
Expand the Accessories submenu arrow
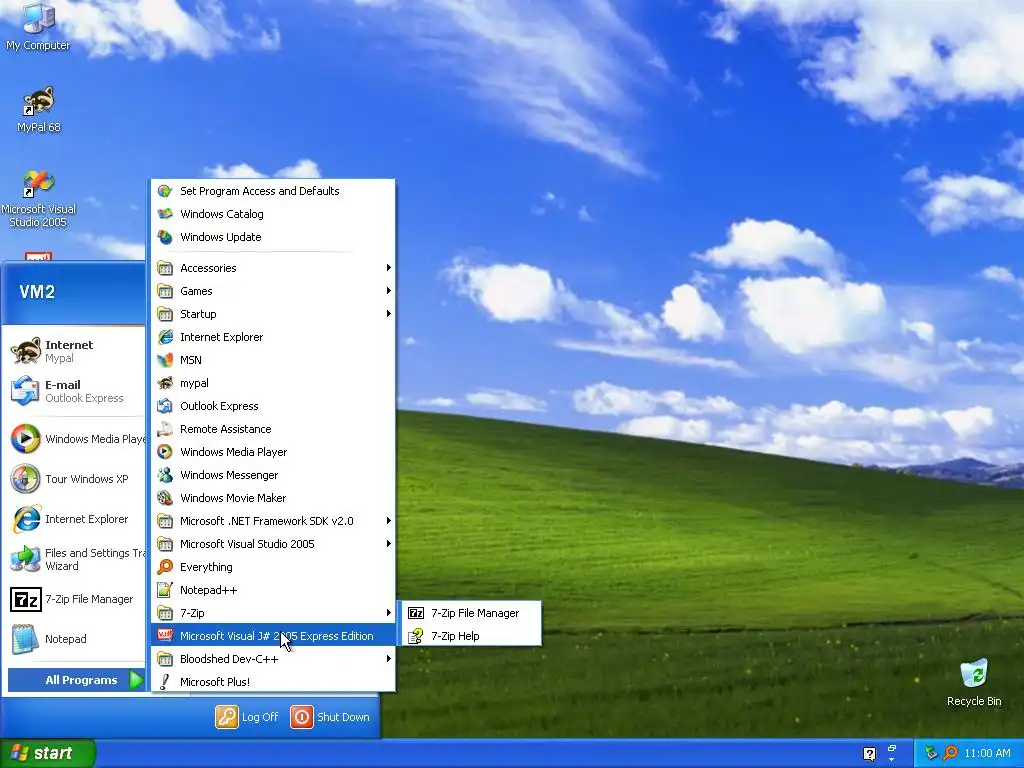(x=389, y=268)
